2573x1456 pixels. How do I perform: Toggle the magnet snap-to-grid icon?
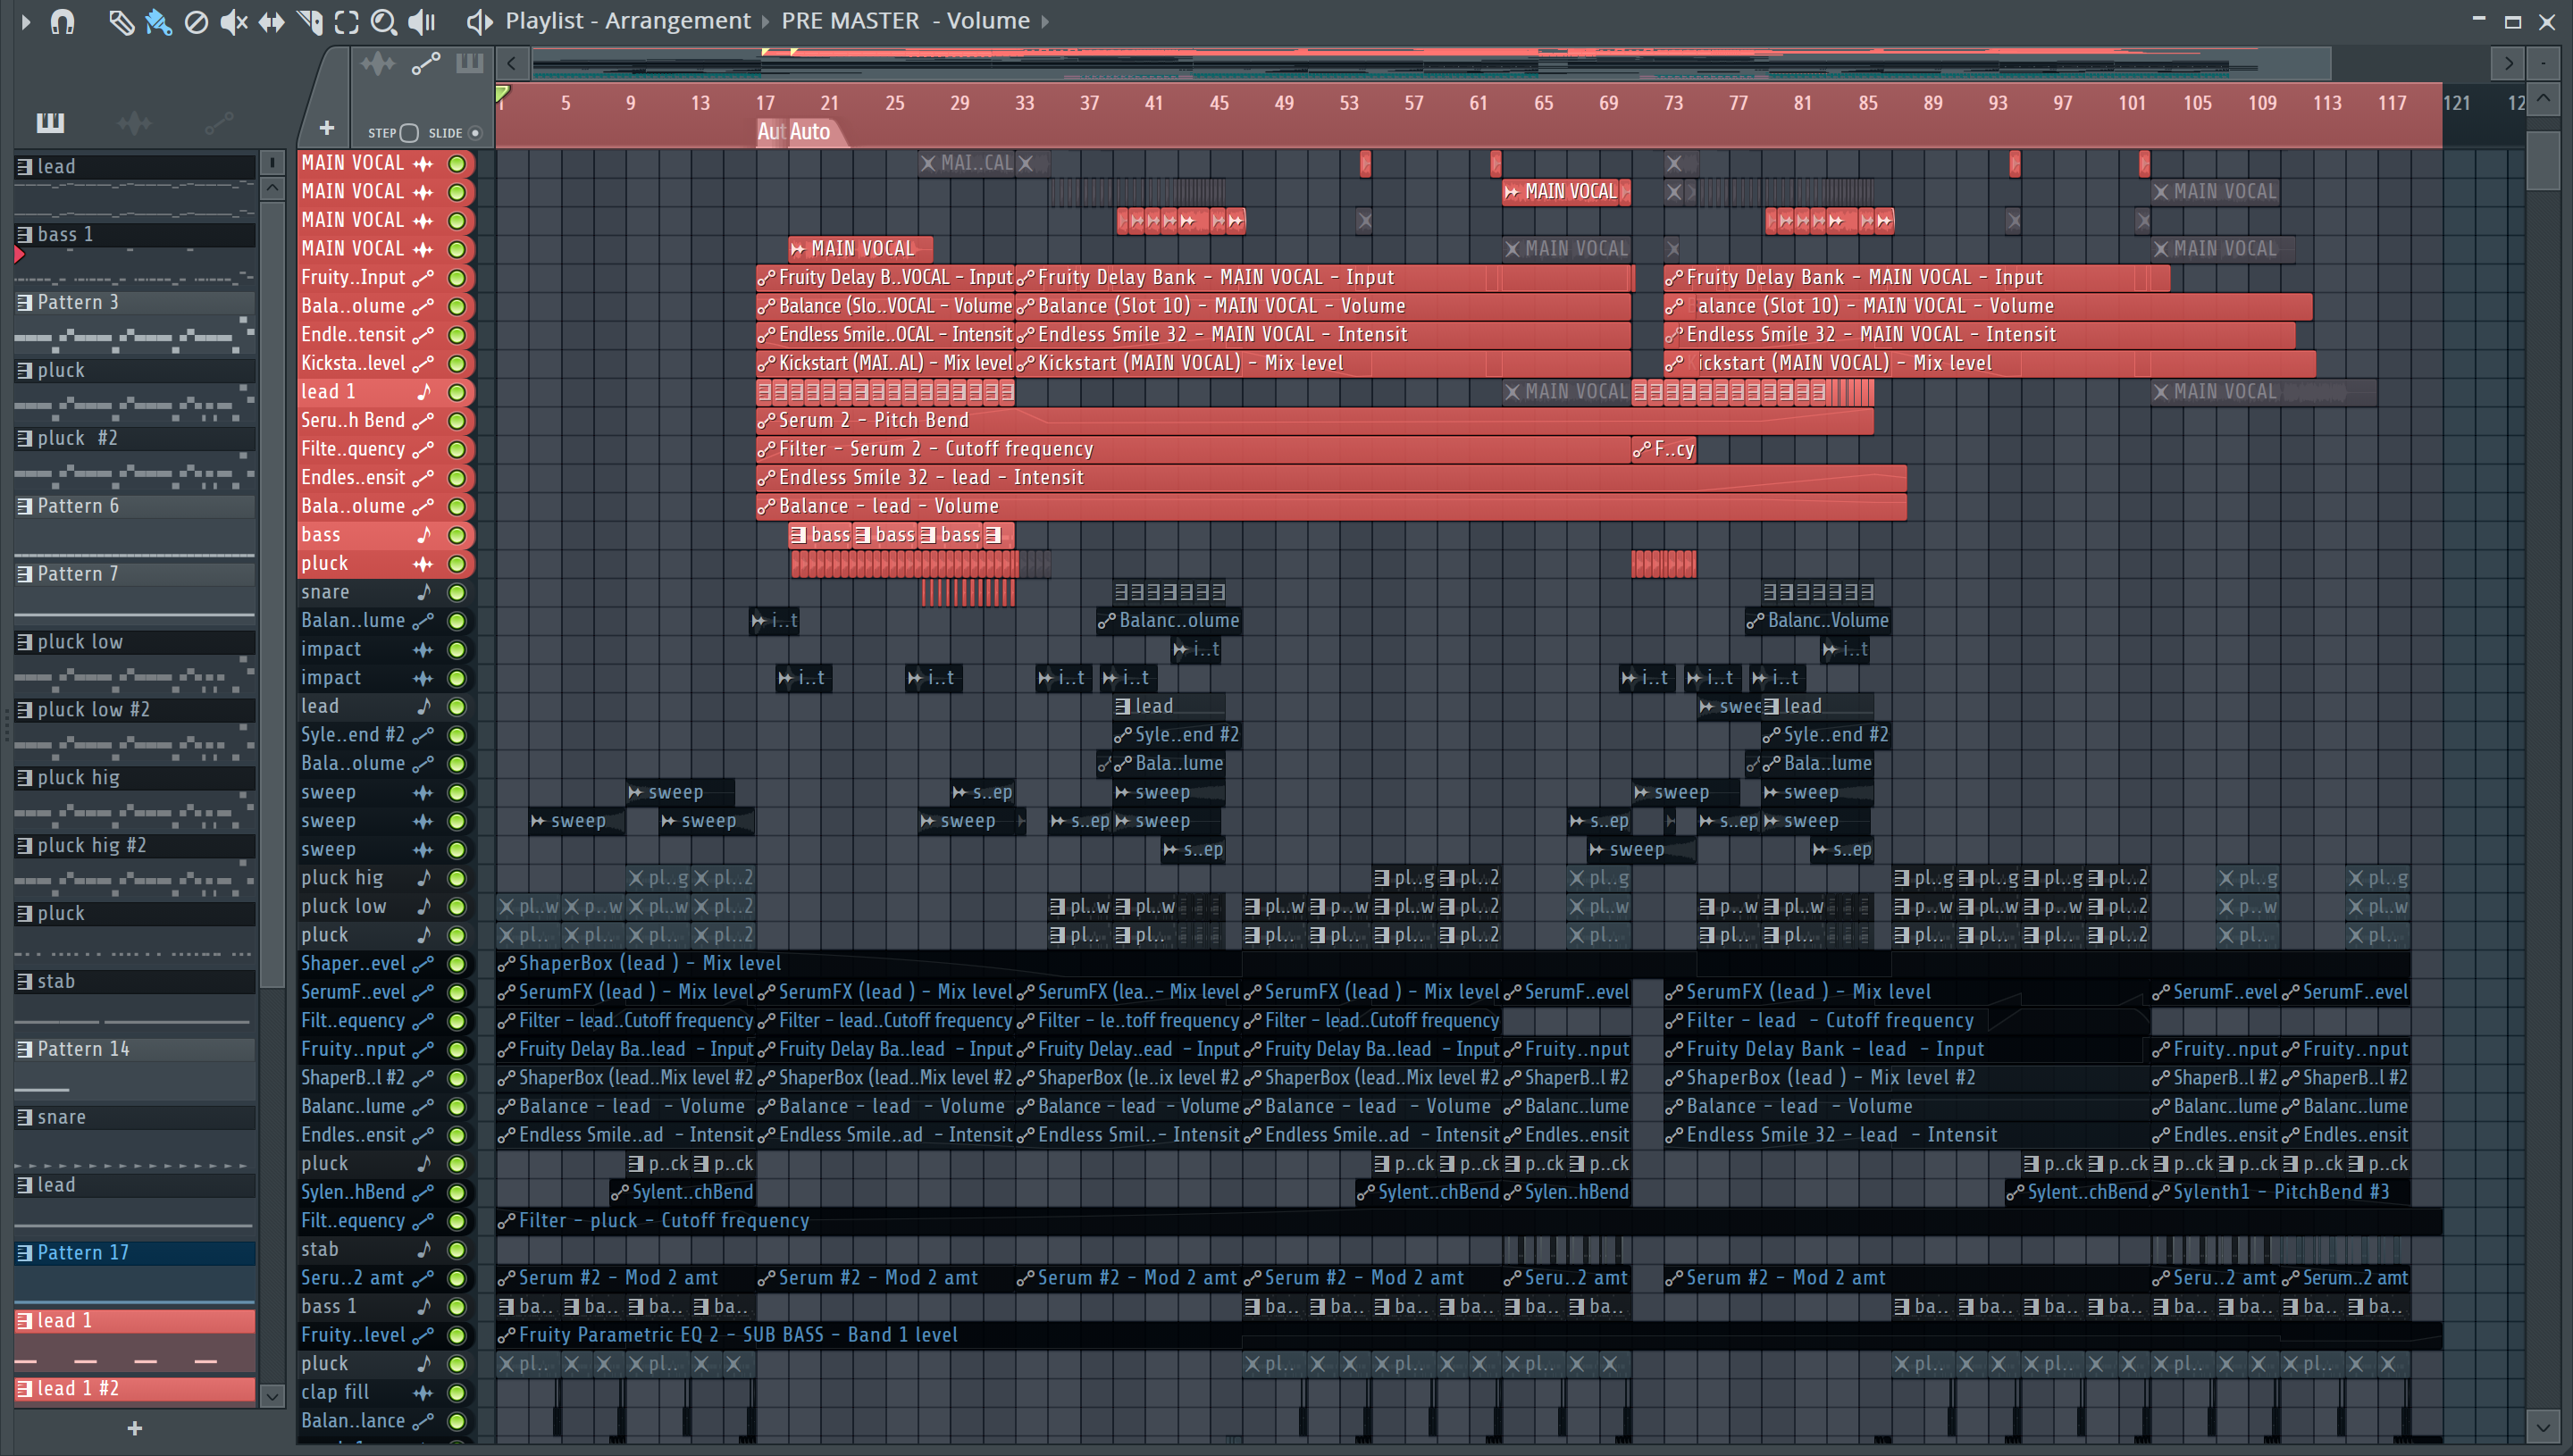(63, 21)
